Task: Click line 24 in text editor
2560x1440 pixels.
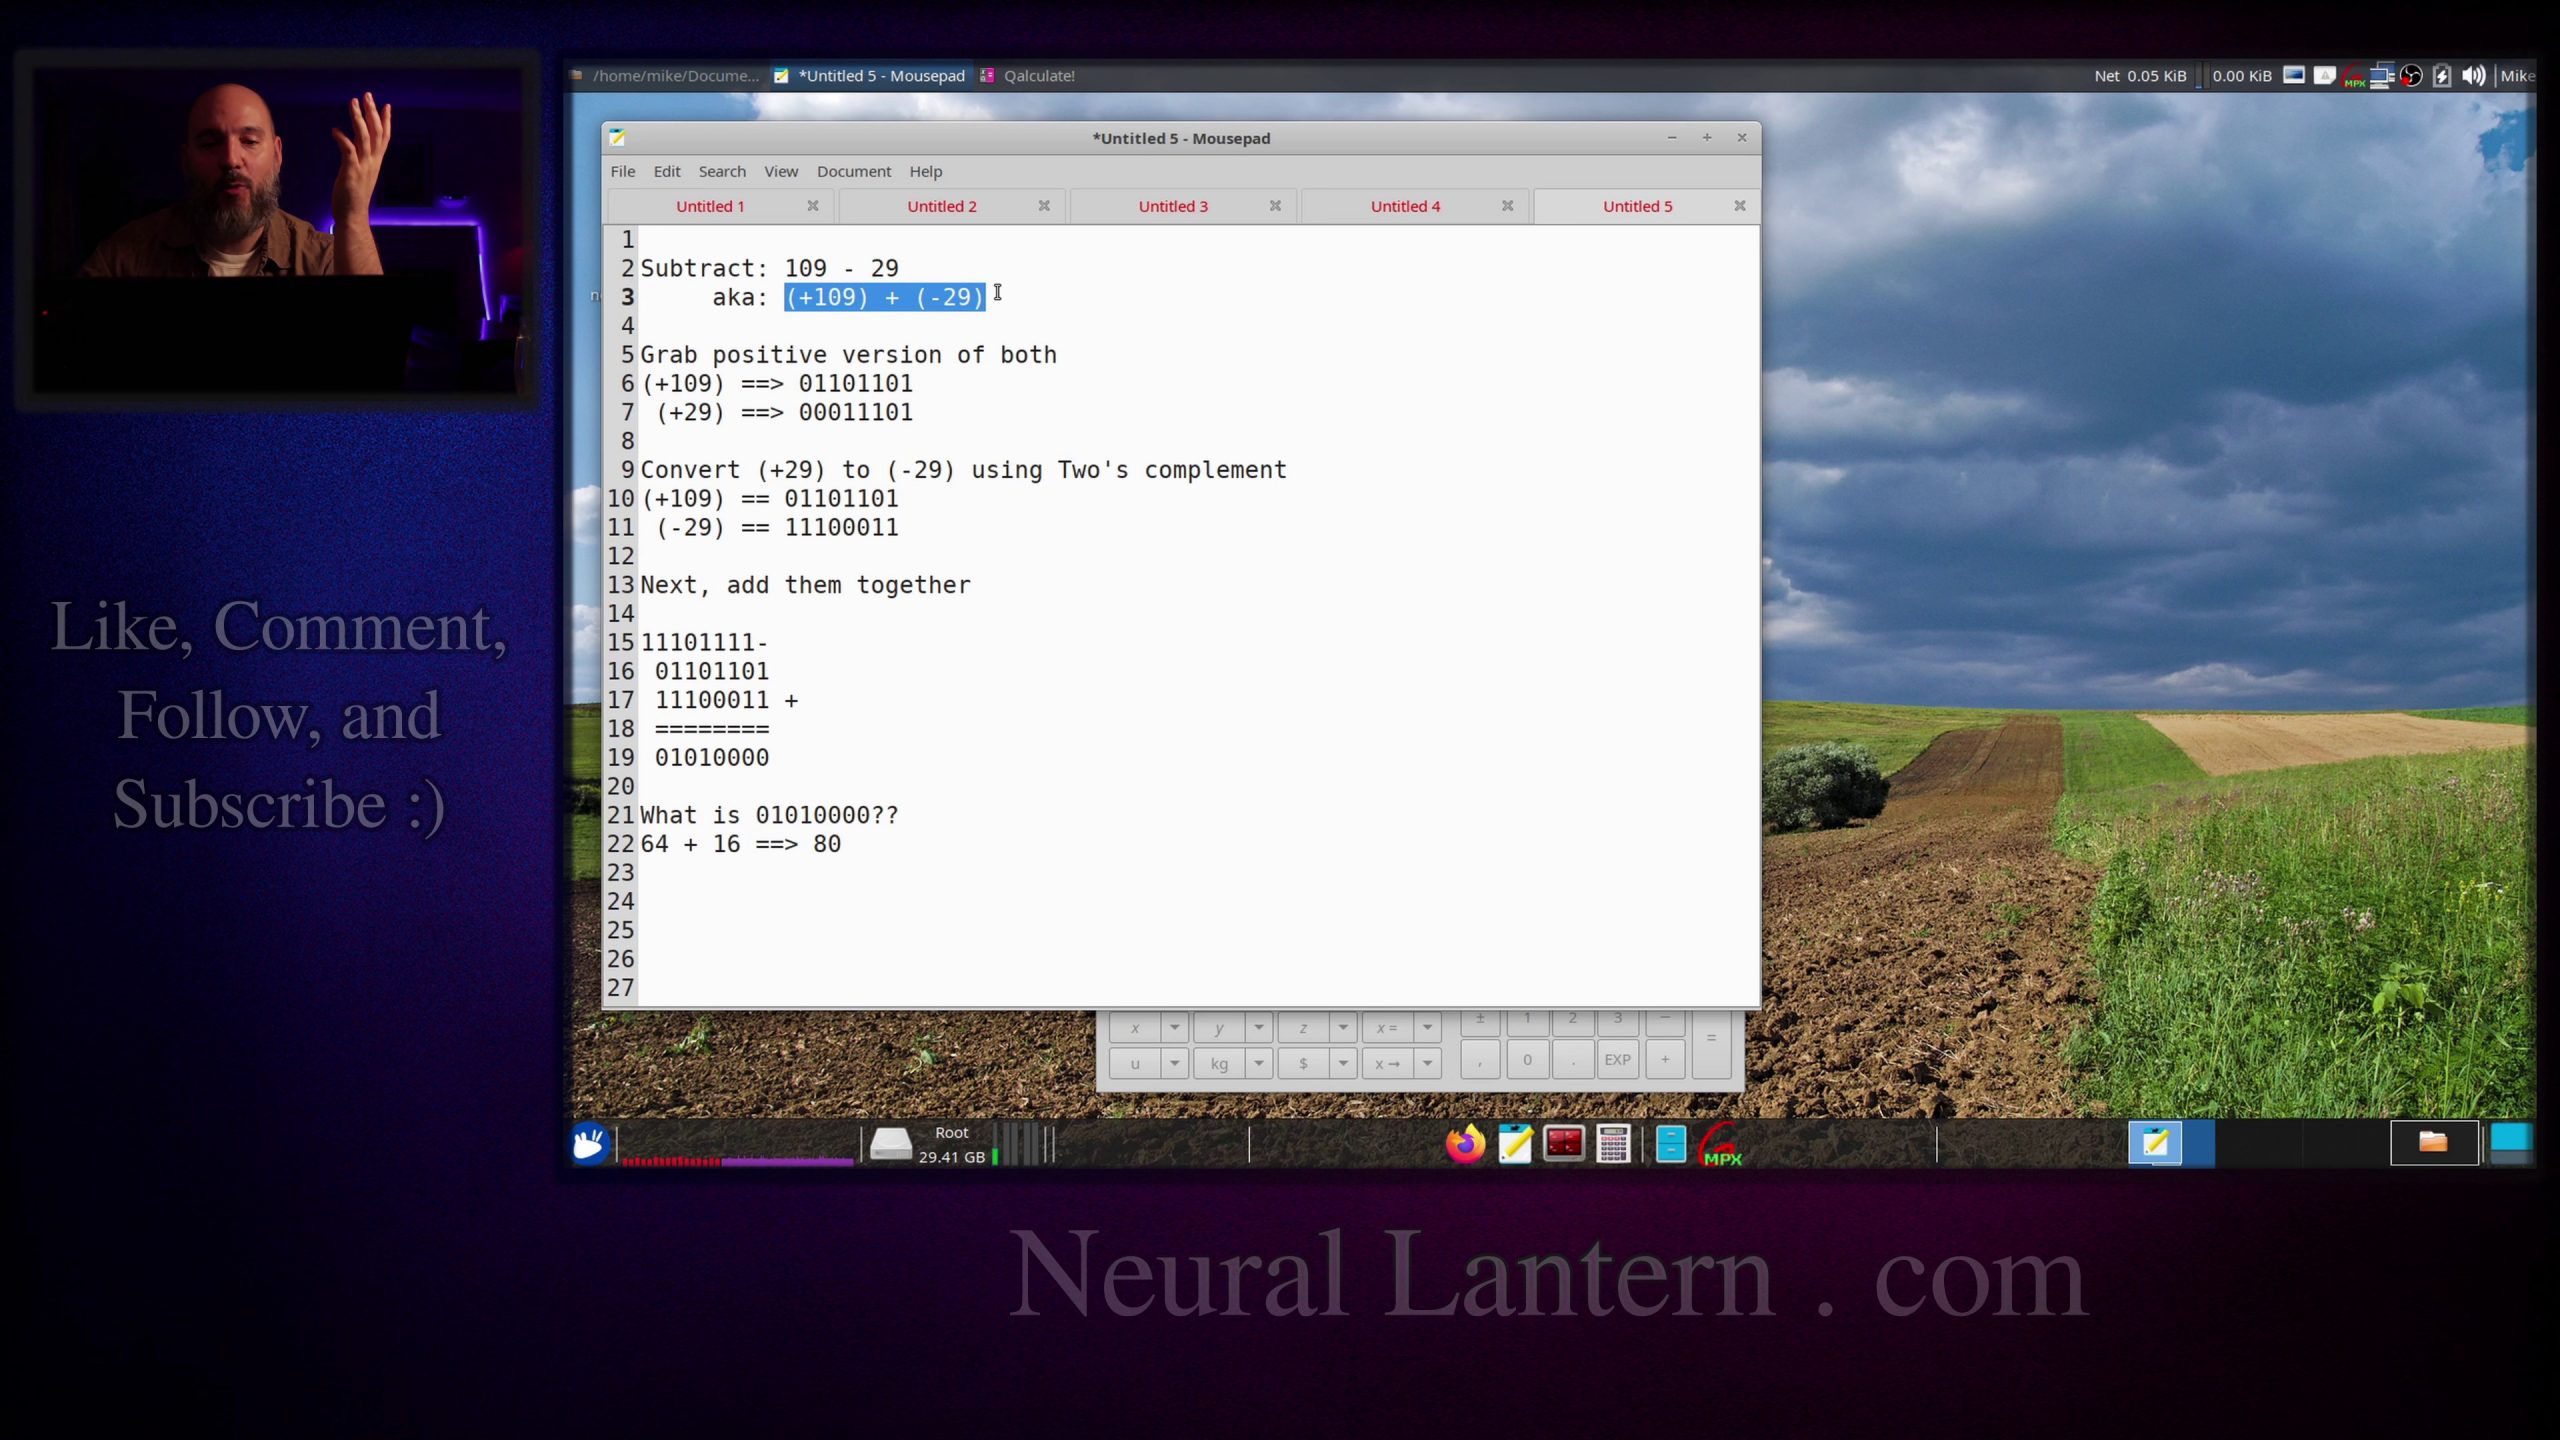Action: coord(1198,901)
